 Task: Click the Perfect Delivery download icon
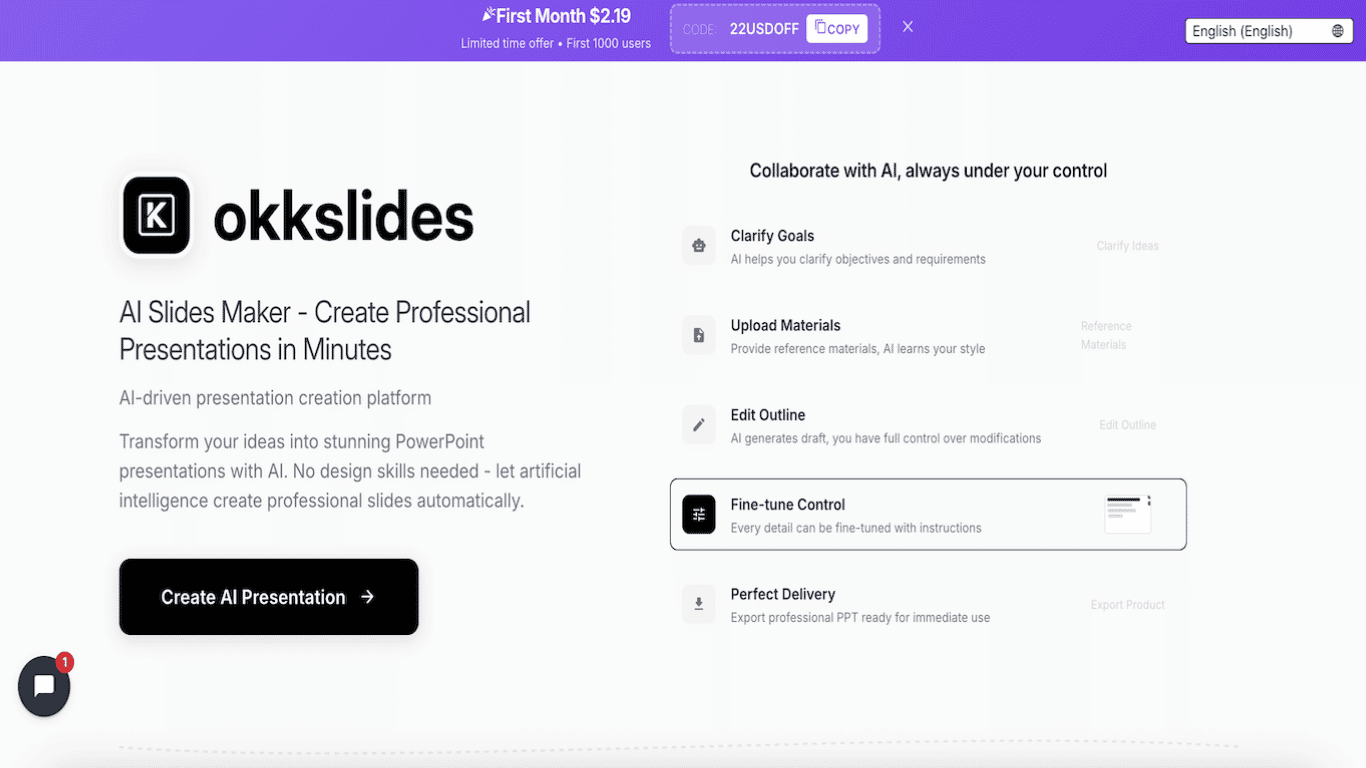pos(698,604)
